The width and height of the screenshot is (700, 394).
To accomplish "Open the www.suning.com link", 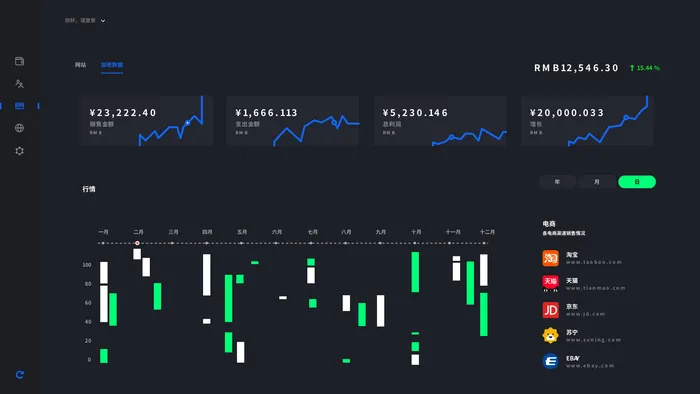I will [x=593, y=340].
